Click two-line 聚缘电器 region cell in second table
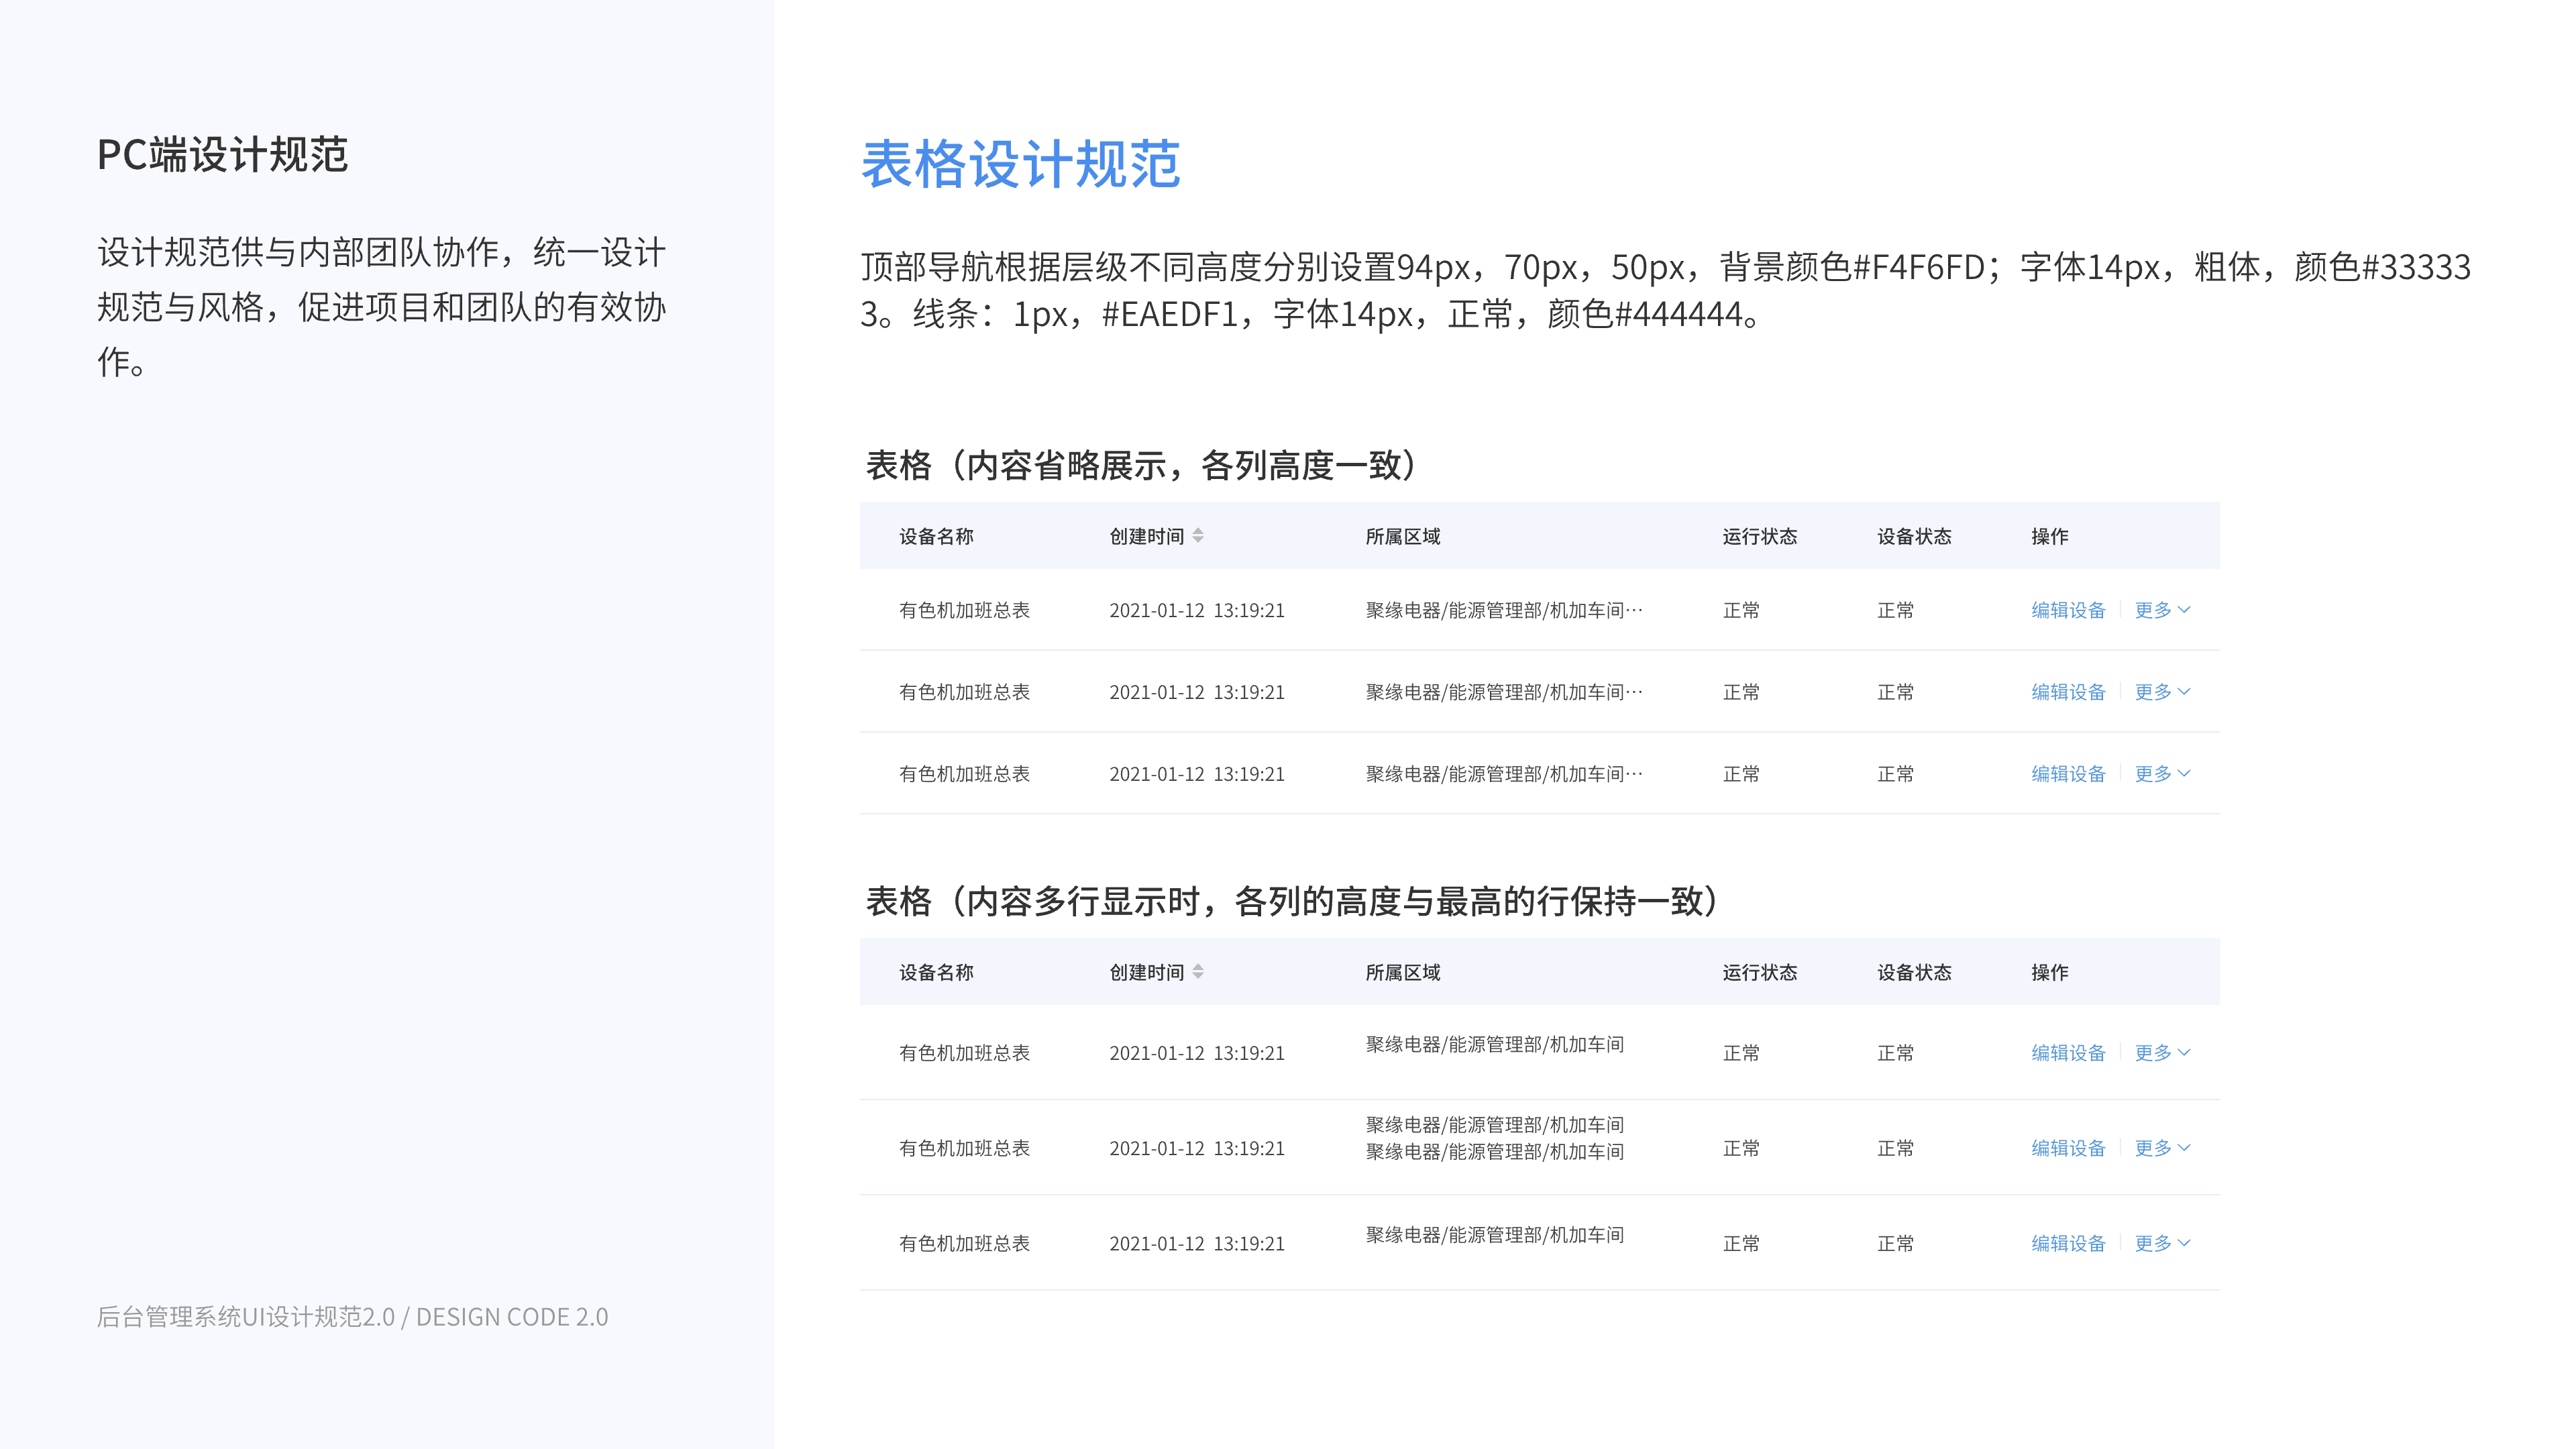Screen dimensions: 2576x1449 pos(1495,1138)
